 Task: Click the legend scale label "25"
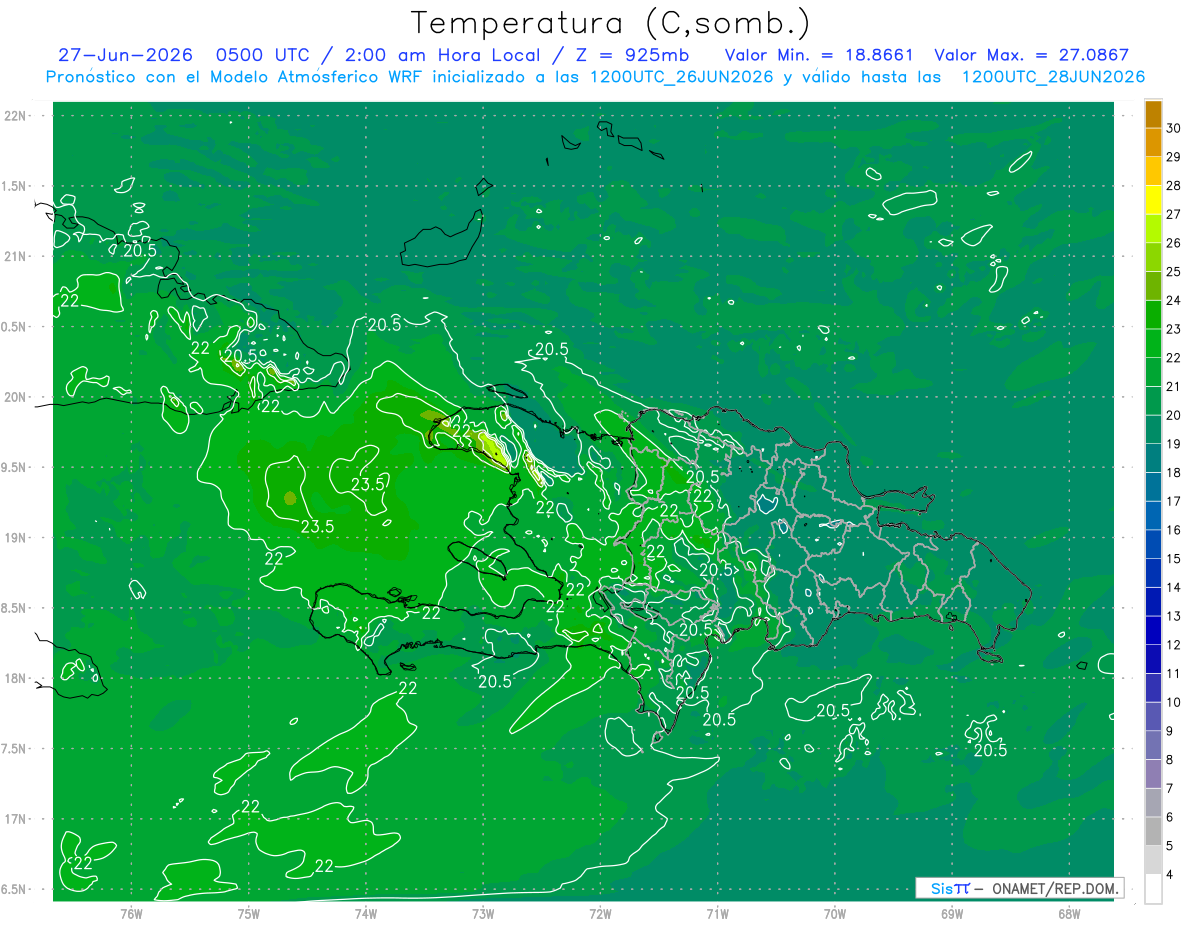click(x=1175, y=271)
